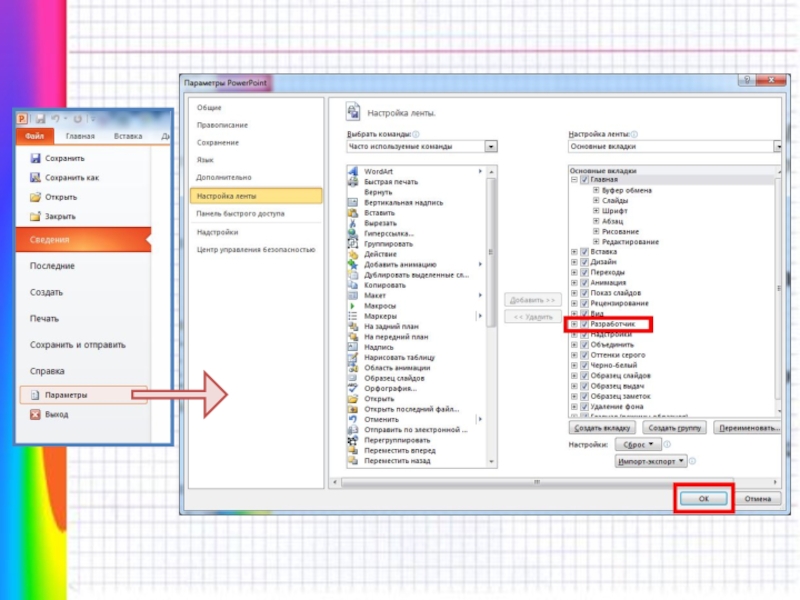
Task: Select the Quick Print (Быстрая печать) icon
Action: (x=353, y=182)
